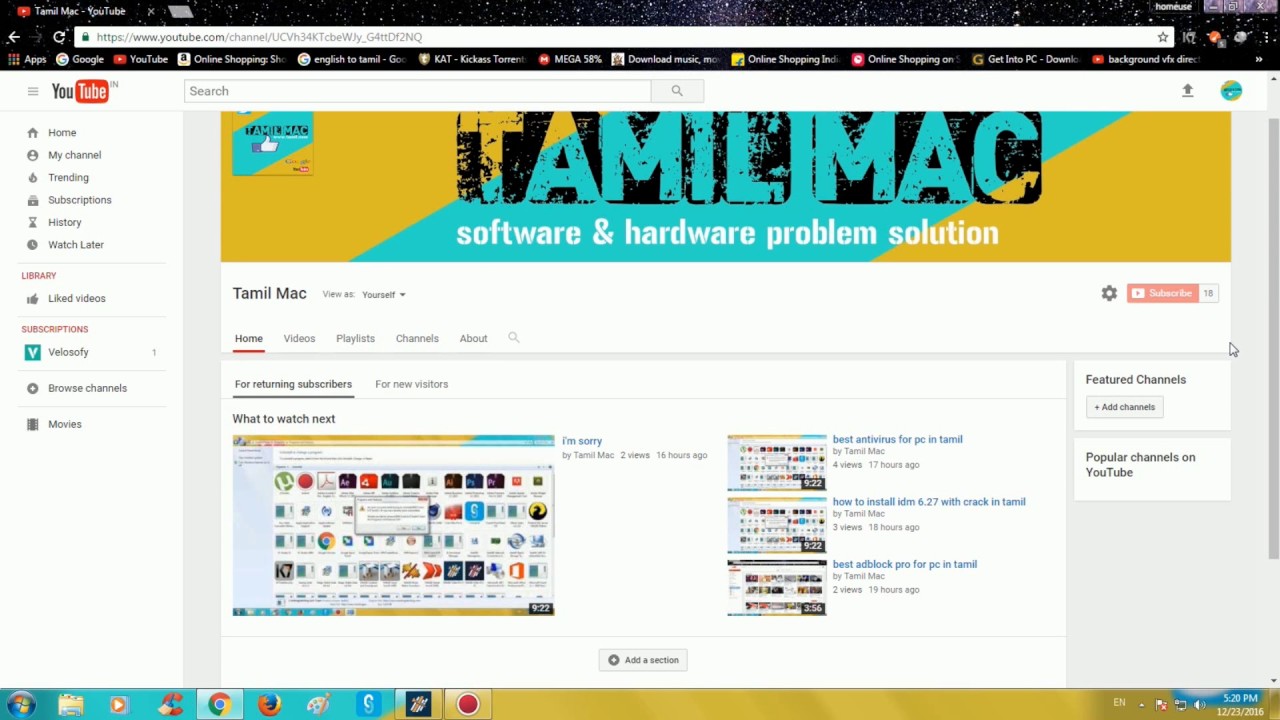Open how to install idm 6.27 video
Viewport: 1280px width, 720px height.
pos(928,502)
